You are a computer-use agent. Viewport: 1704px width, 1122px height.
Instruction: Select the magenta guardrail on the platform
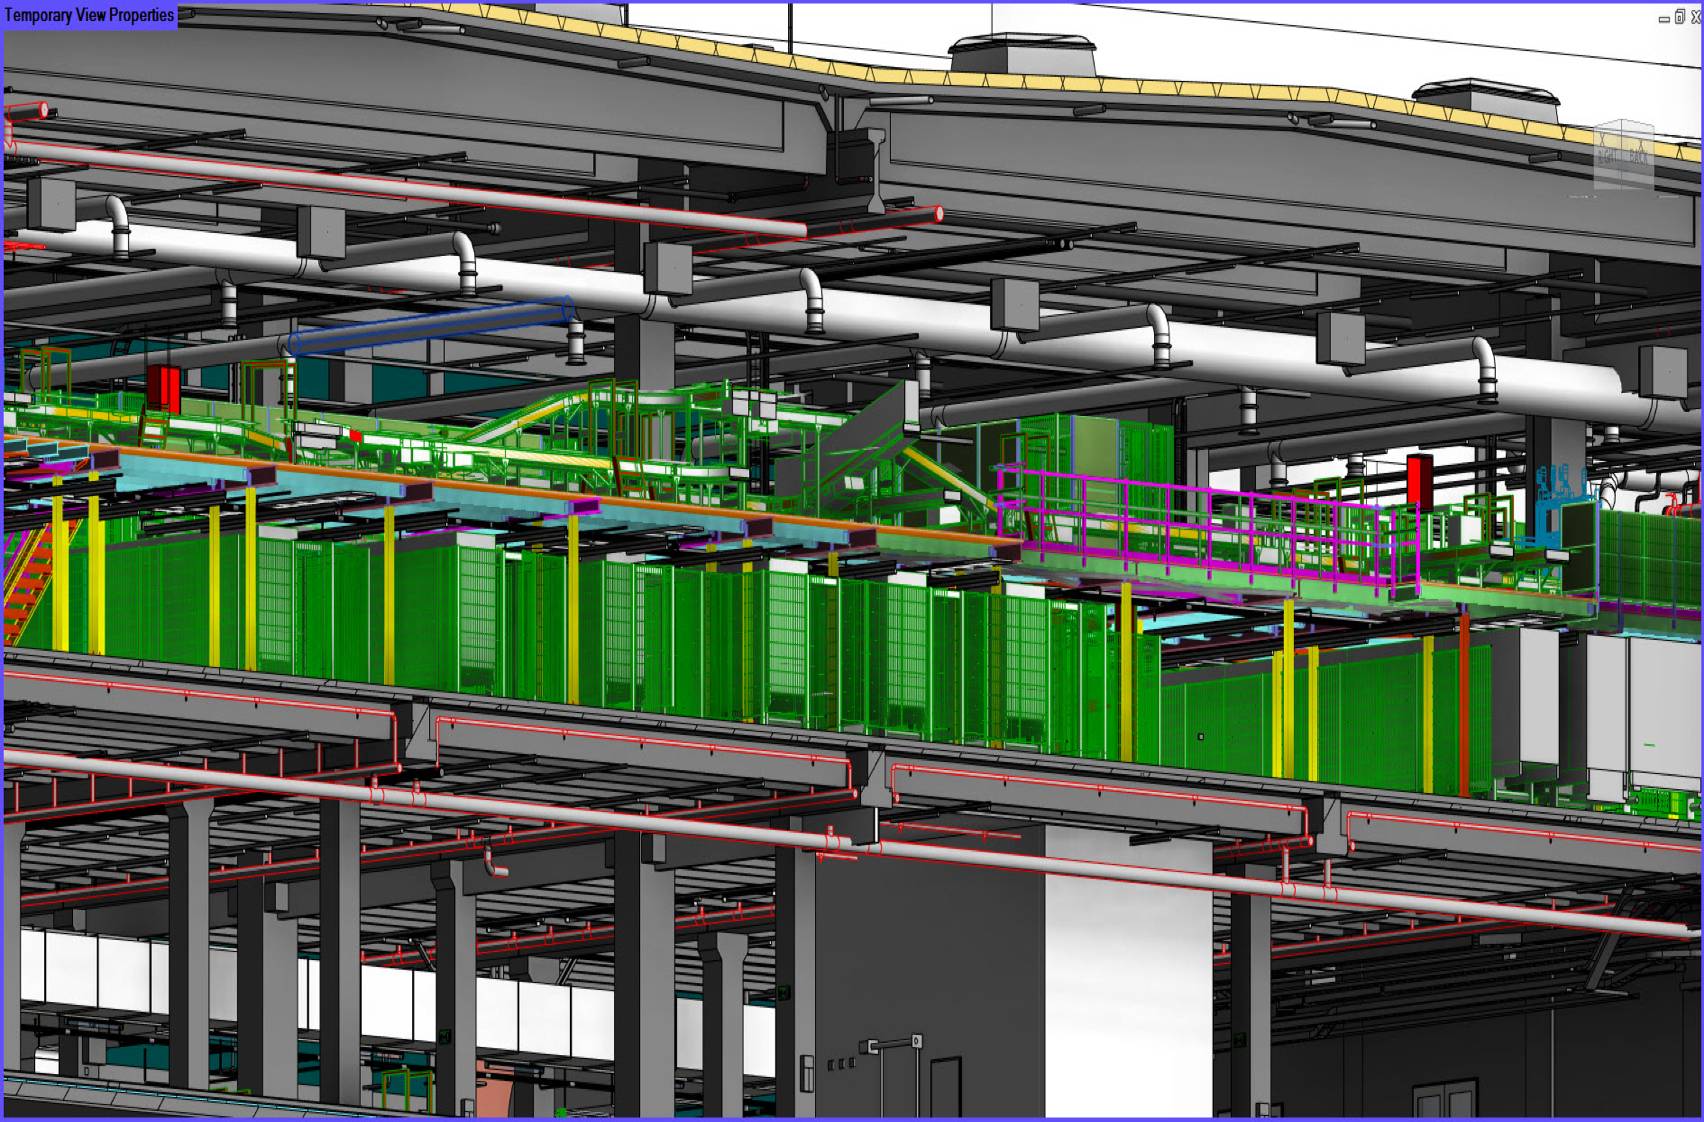tap(1200, 518)
